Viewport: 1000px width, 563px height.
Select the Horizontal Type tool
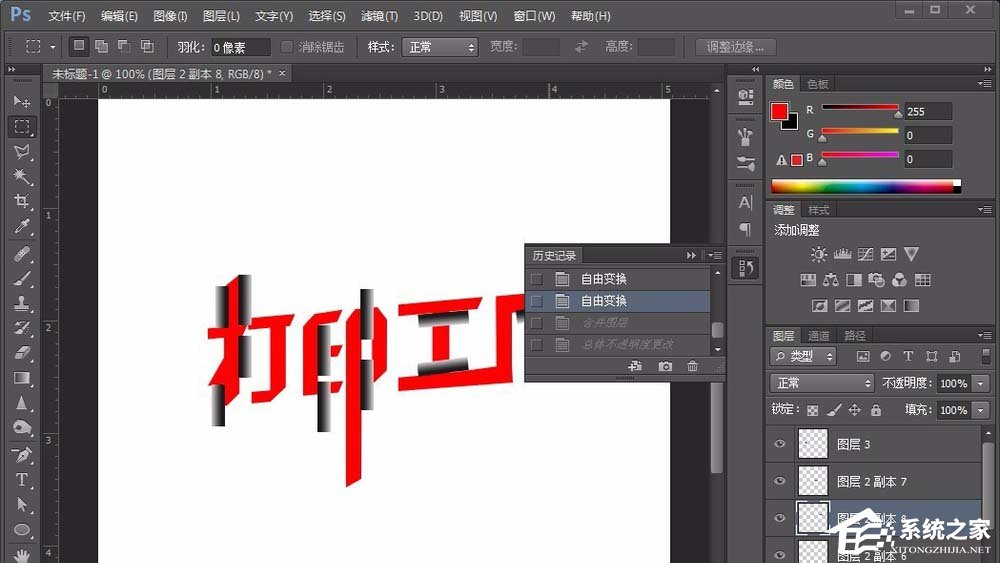(22, 480)
